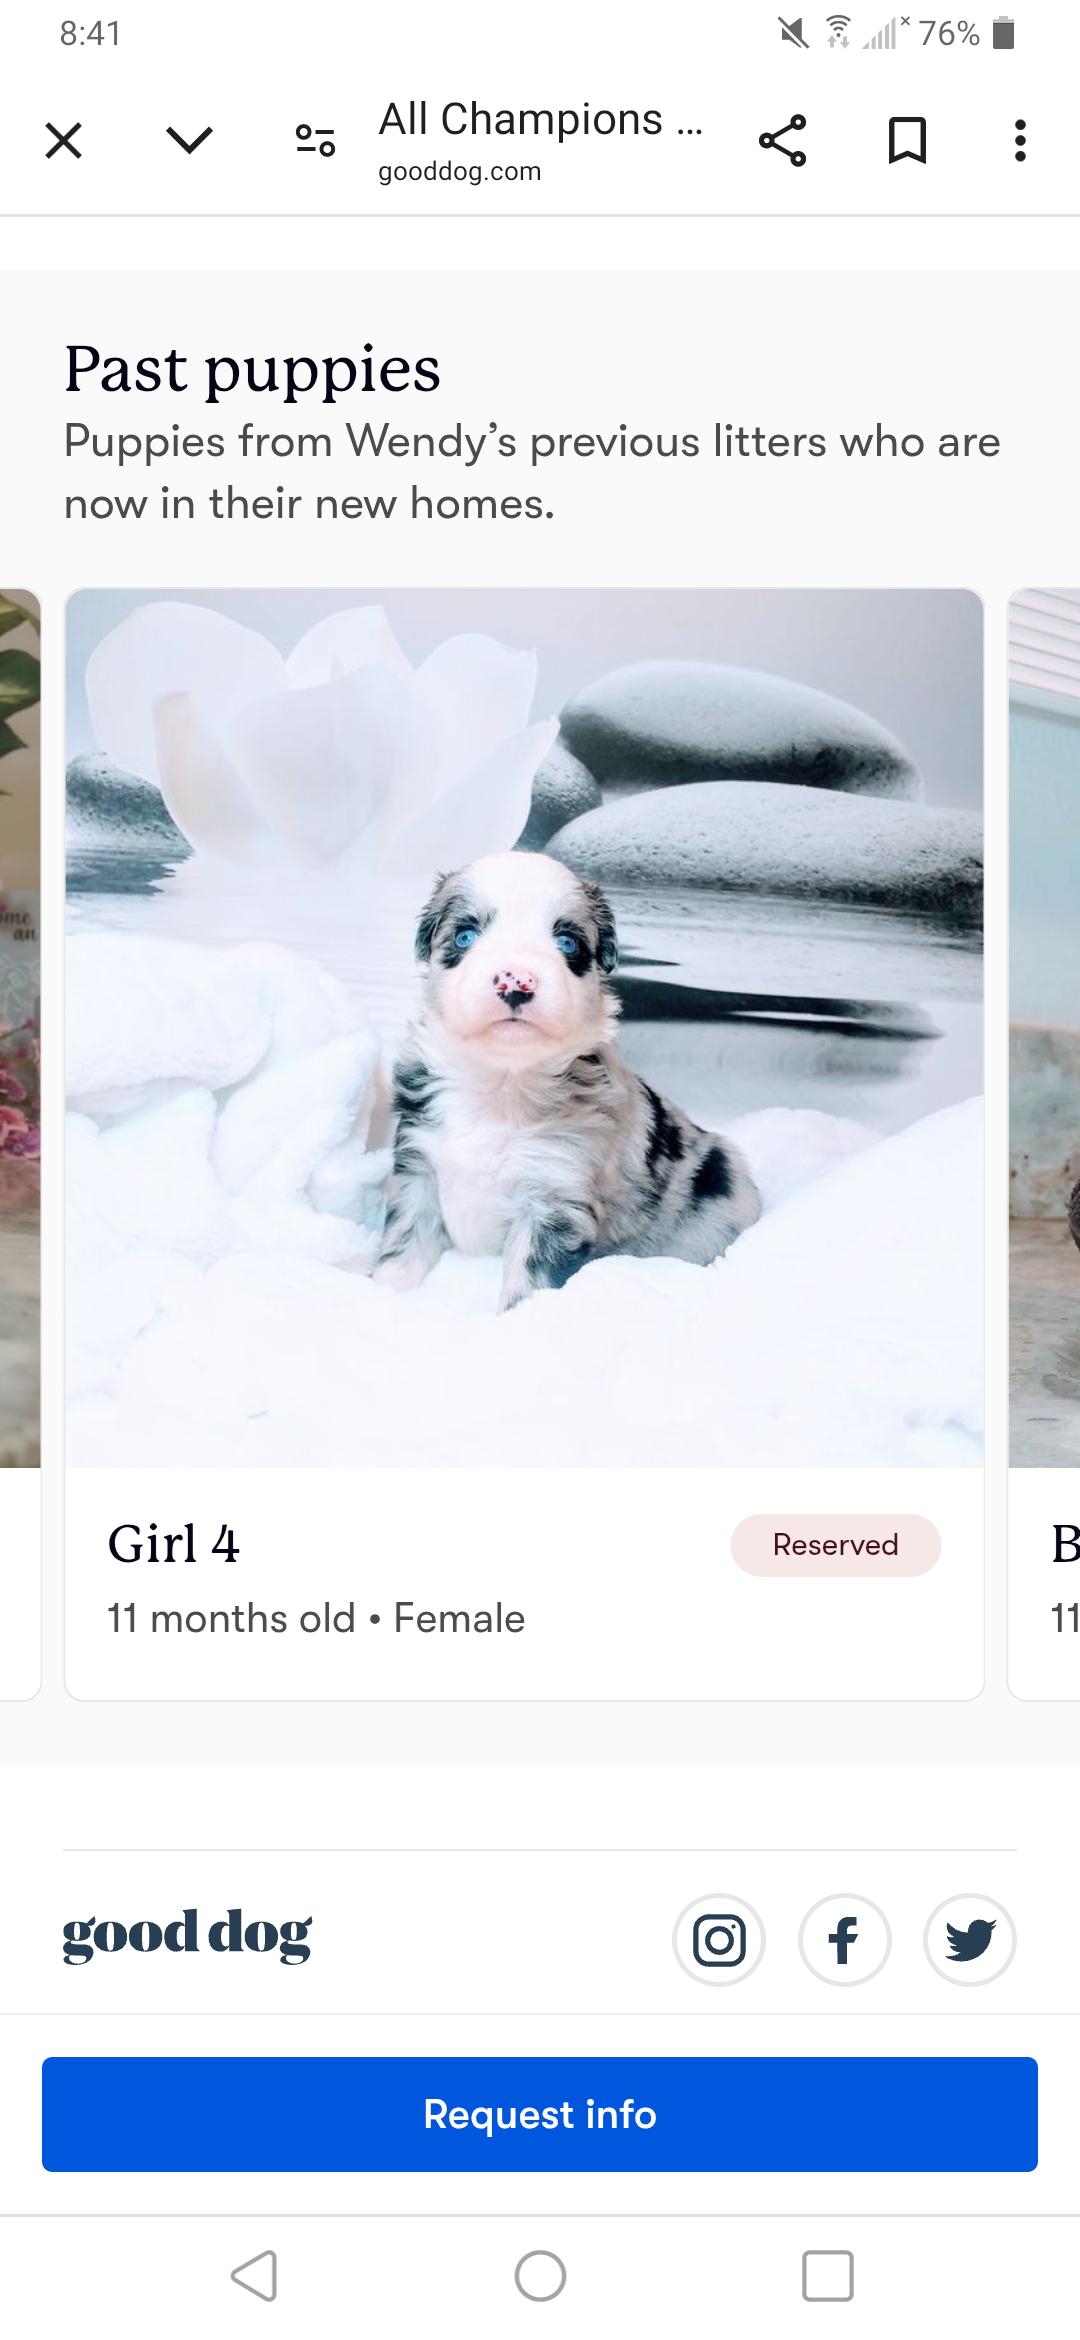Select the Girl 4 puppy name

(173, 1544)
